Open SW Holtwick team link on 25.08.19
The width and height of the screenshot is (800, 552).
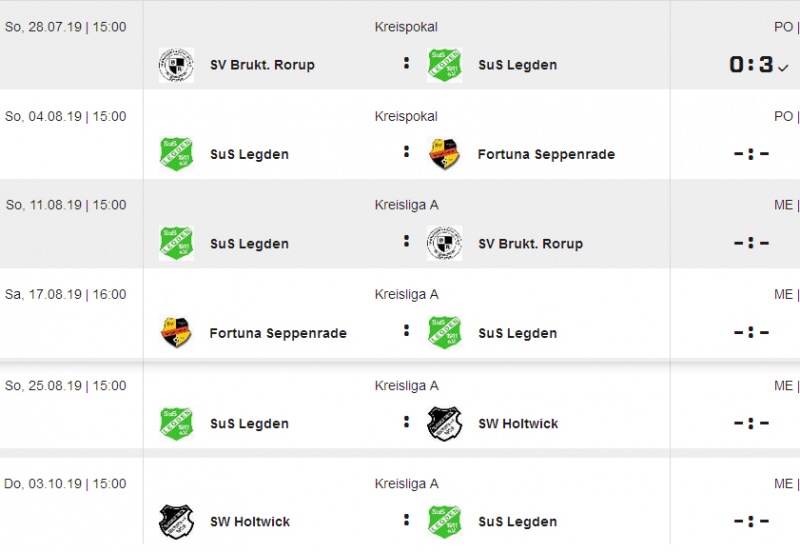[518, 423]
